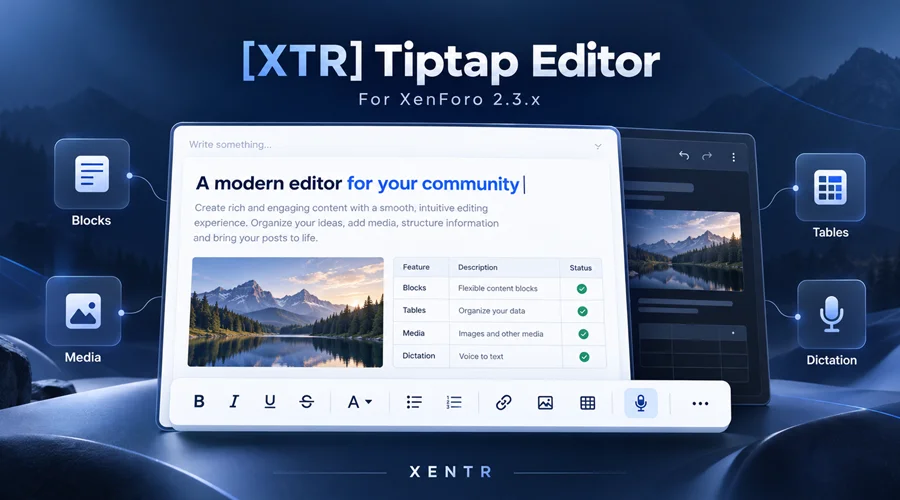Viewport: 900px width, 500px height.
Task: Select the Tables feature icon
Action: [830, 187]
